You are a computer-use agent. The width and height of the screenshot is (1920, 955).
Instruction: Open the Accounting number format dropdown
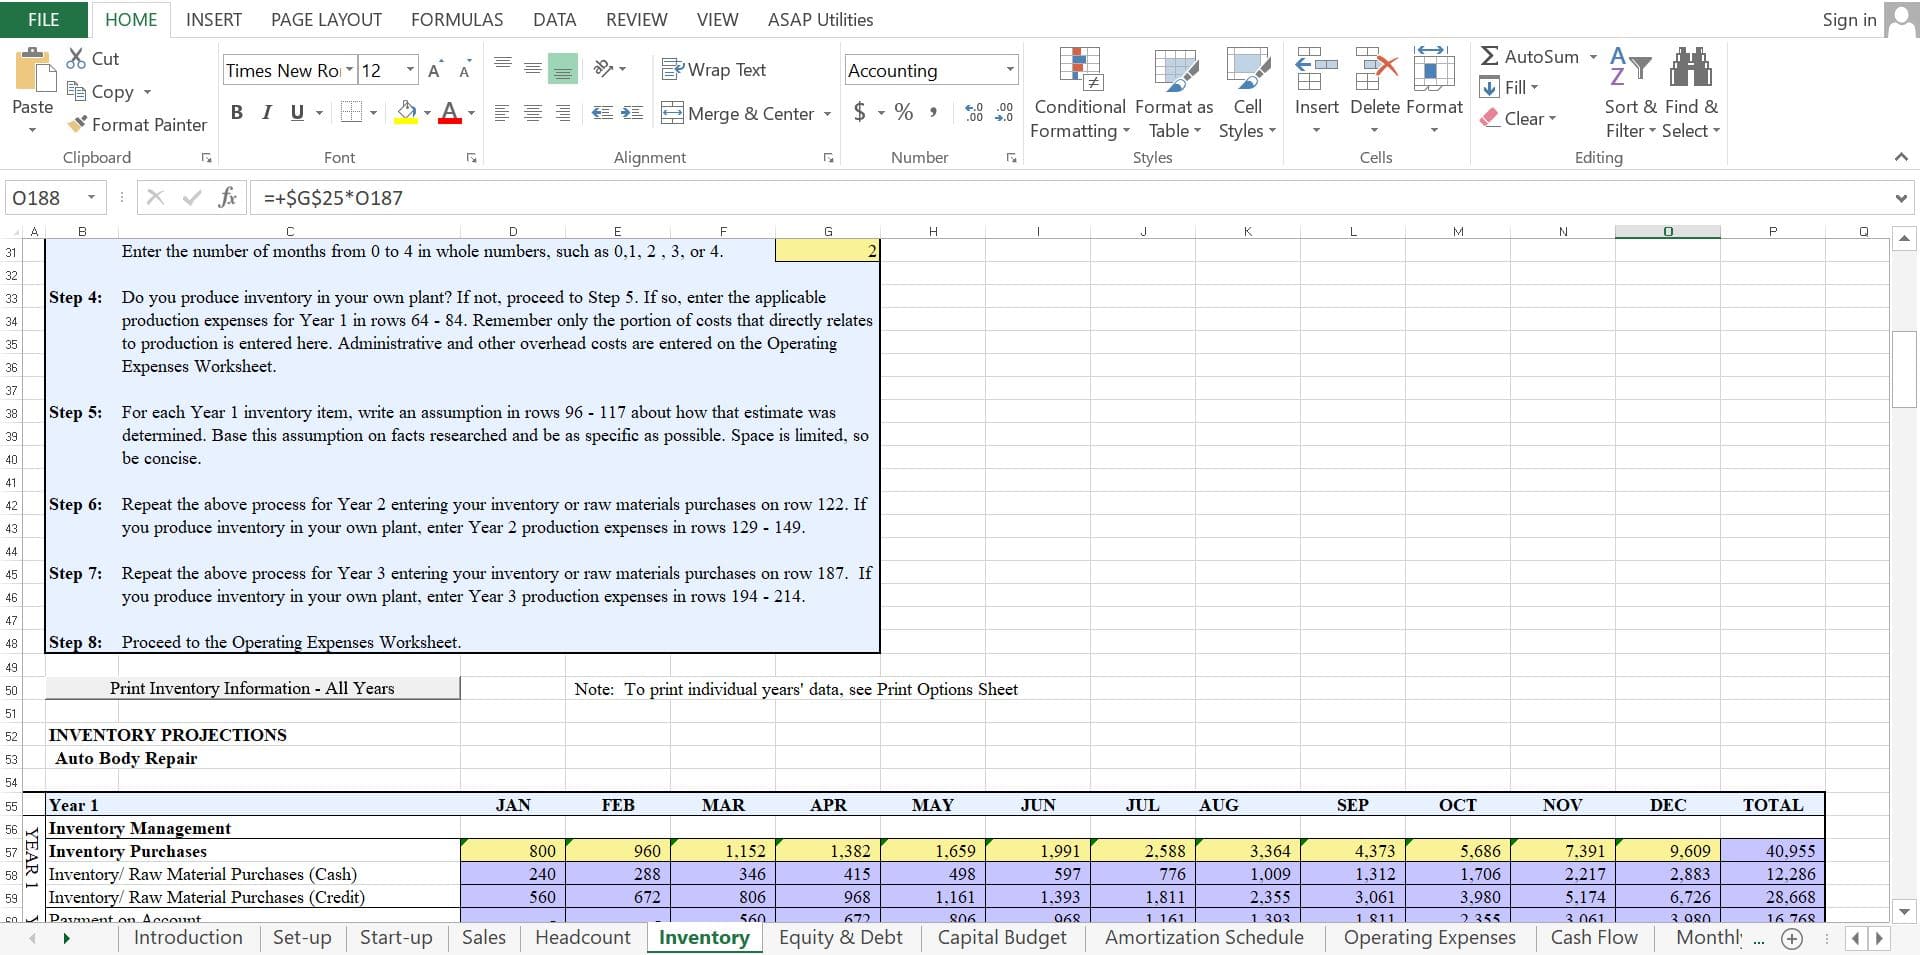pyautogui.click(x=1010, y=70)
